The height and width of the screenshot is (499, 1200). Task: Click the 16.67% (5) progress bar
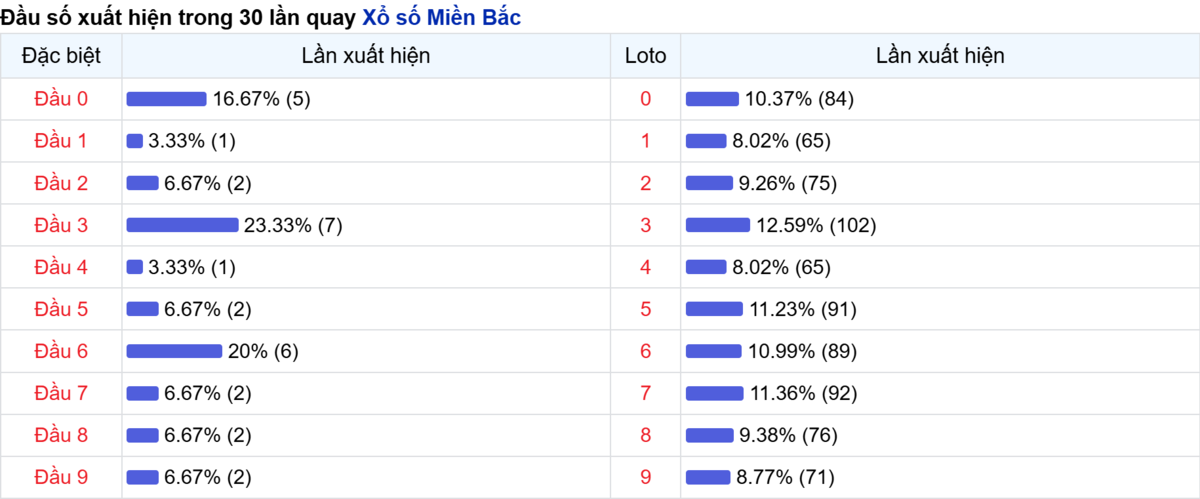166,99
